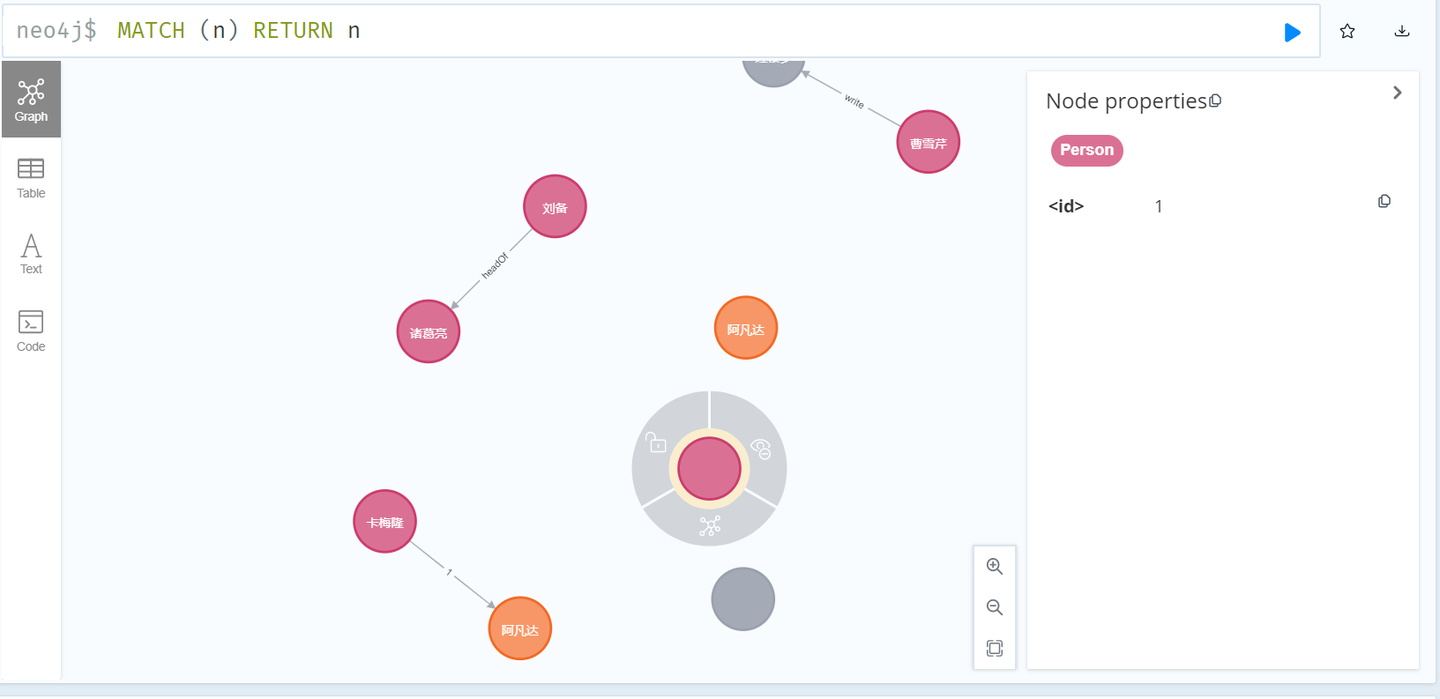Click the Person label badge

point(1086,150)
